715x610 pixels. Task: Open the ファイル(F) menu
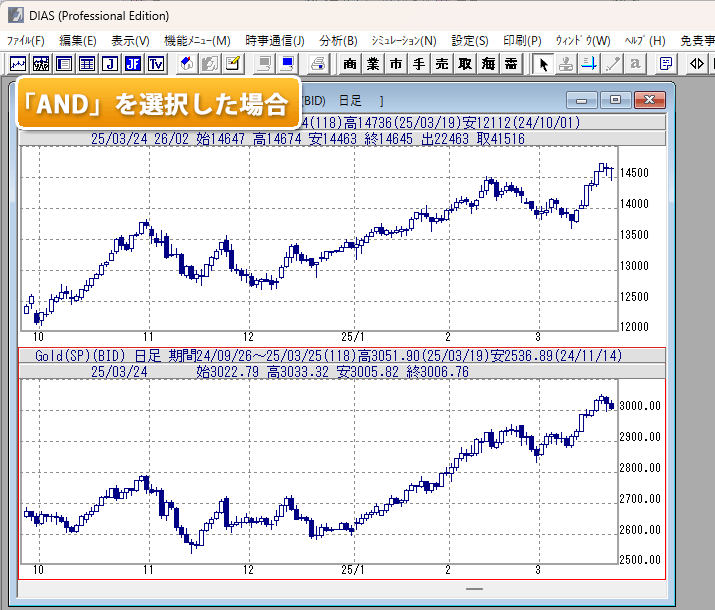(26, 41)
